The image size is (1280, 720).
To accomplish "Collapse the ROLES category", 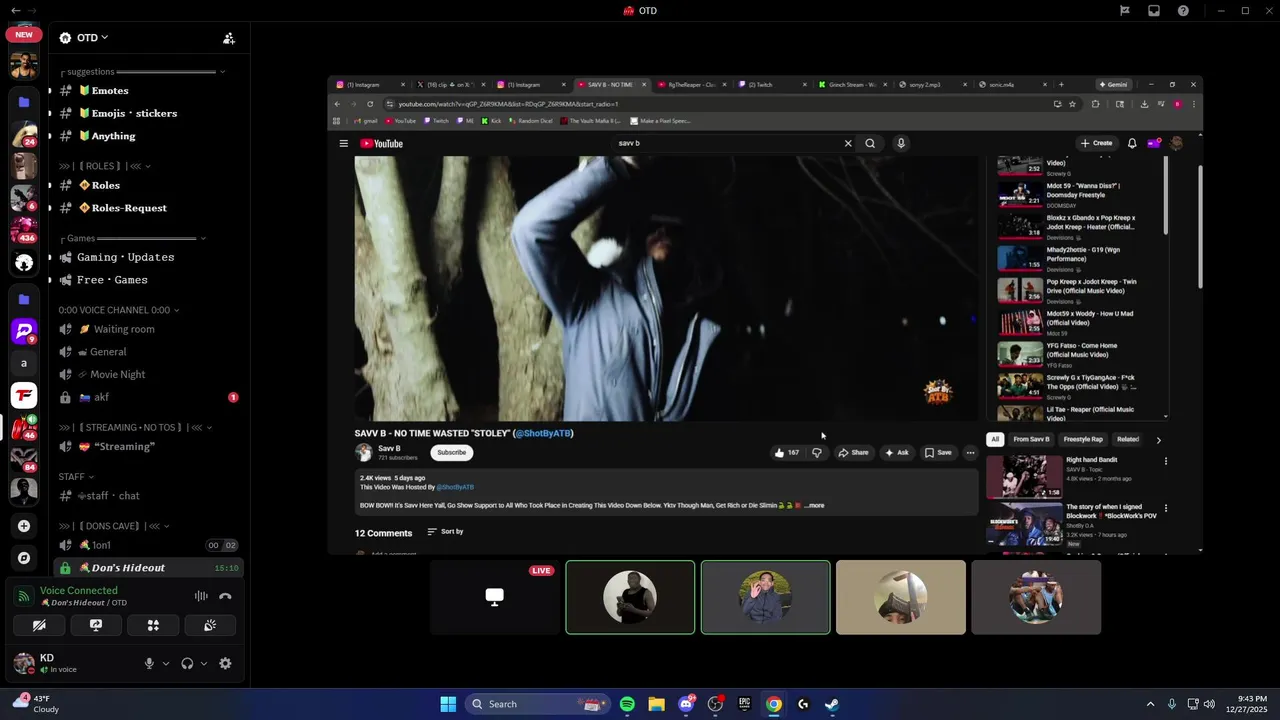I will tap(105, 166).
